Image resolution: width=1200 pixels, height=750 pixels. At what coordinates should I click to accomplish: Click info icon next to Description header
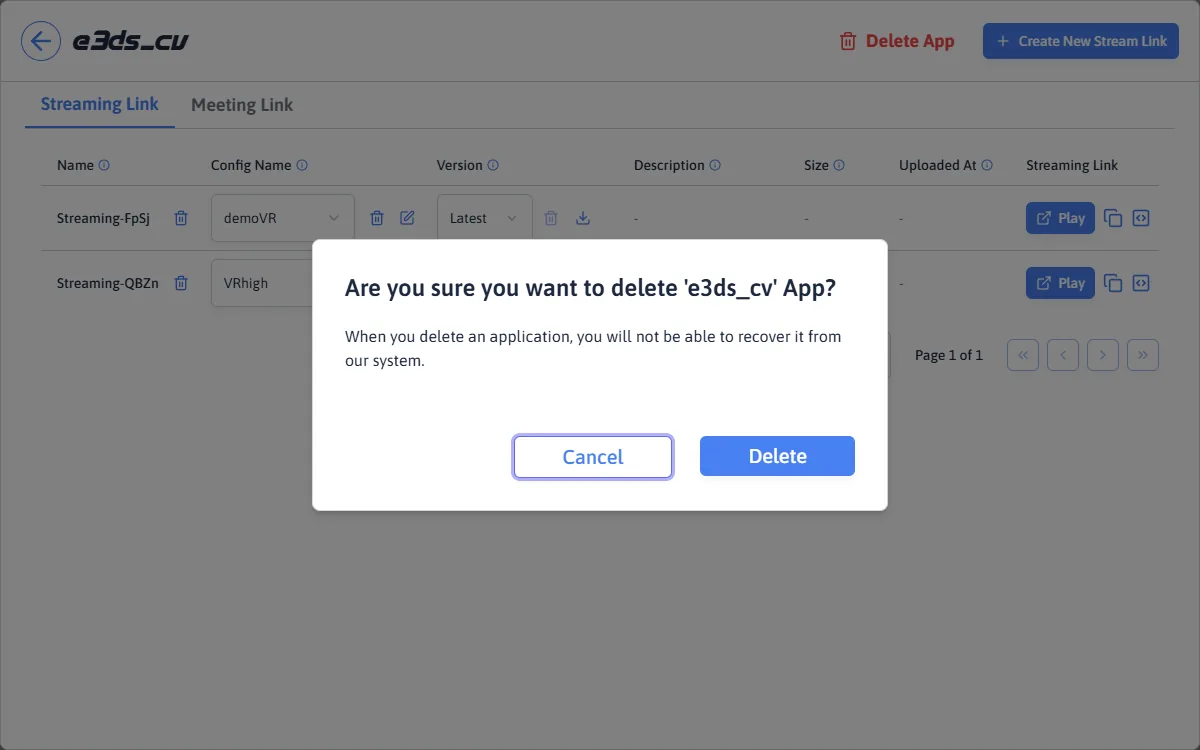715,165
